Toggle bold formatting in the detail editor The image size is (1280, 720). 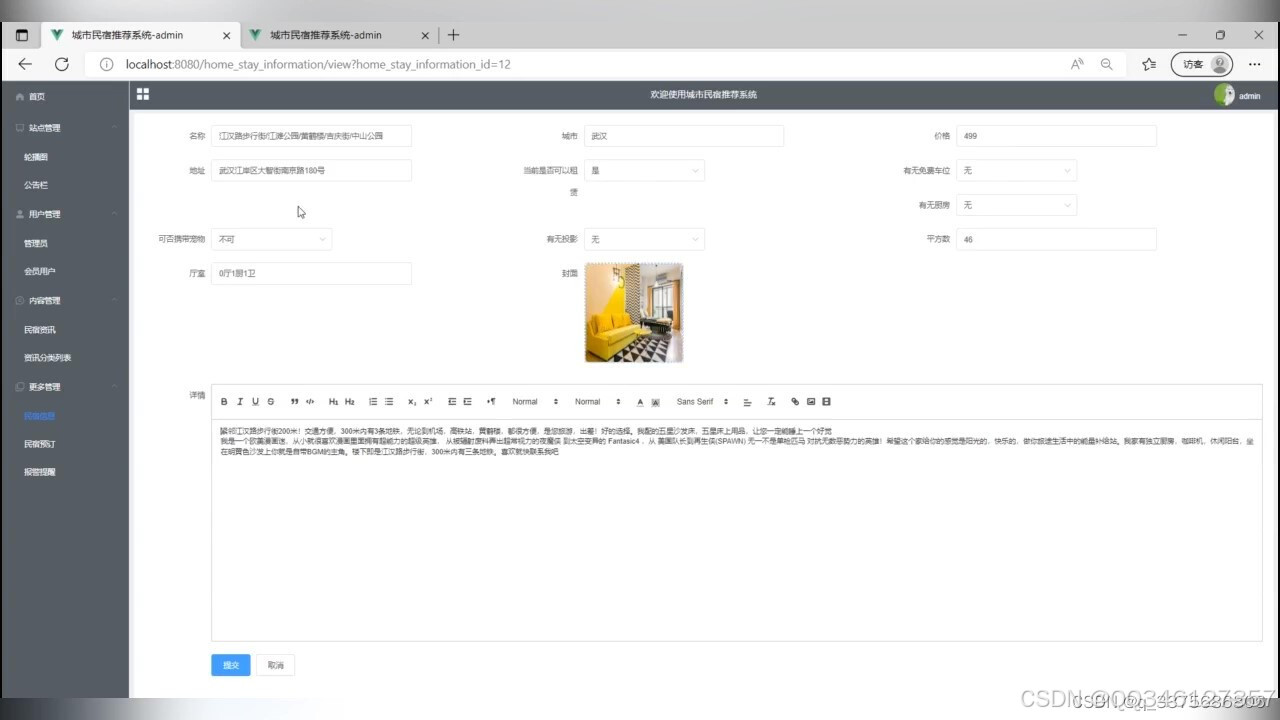(x=224, y=401)
